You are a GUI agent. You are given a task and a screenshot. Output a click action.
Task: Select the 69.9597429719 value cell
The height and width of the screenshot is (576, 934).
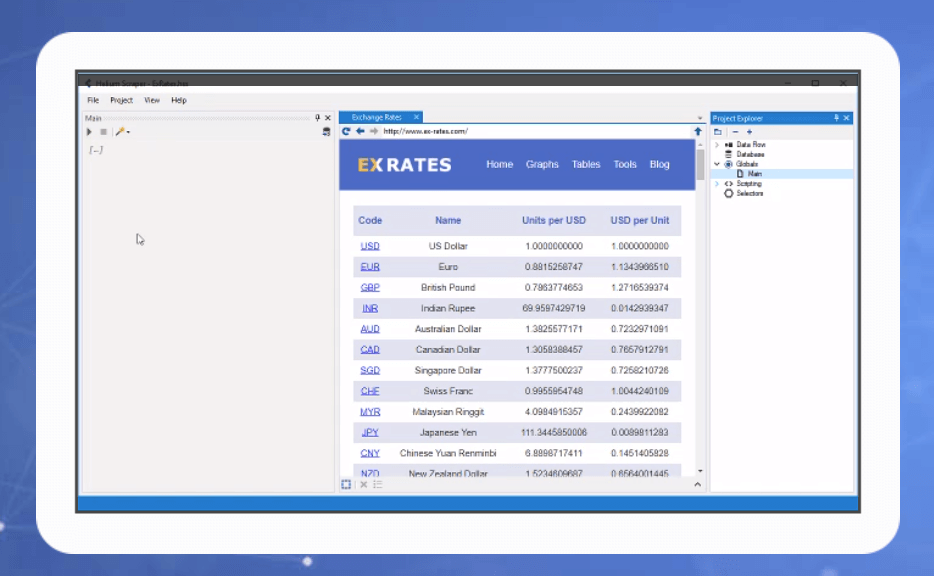click(x=554, y=309)
